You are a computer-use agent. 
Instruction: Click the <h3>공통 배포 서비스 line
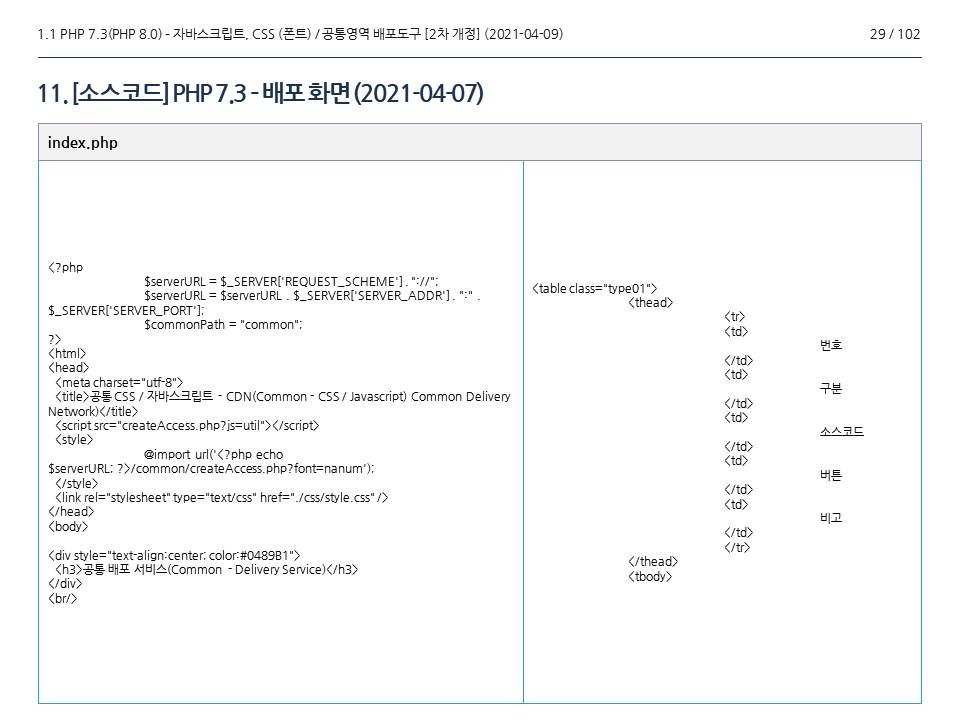pos(206,569)
